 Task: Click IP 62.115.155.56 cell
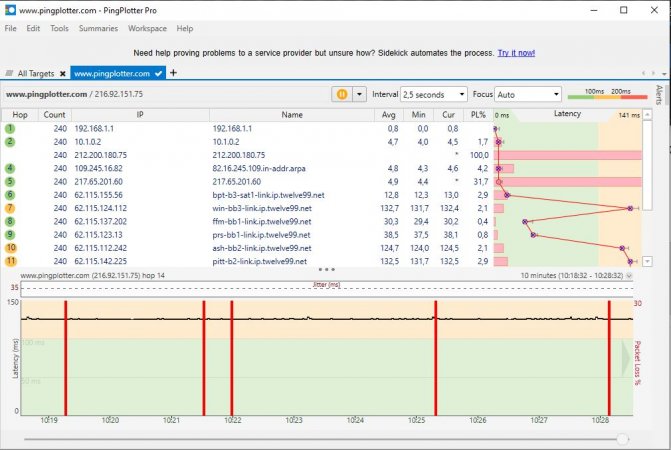[98, 195]
